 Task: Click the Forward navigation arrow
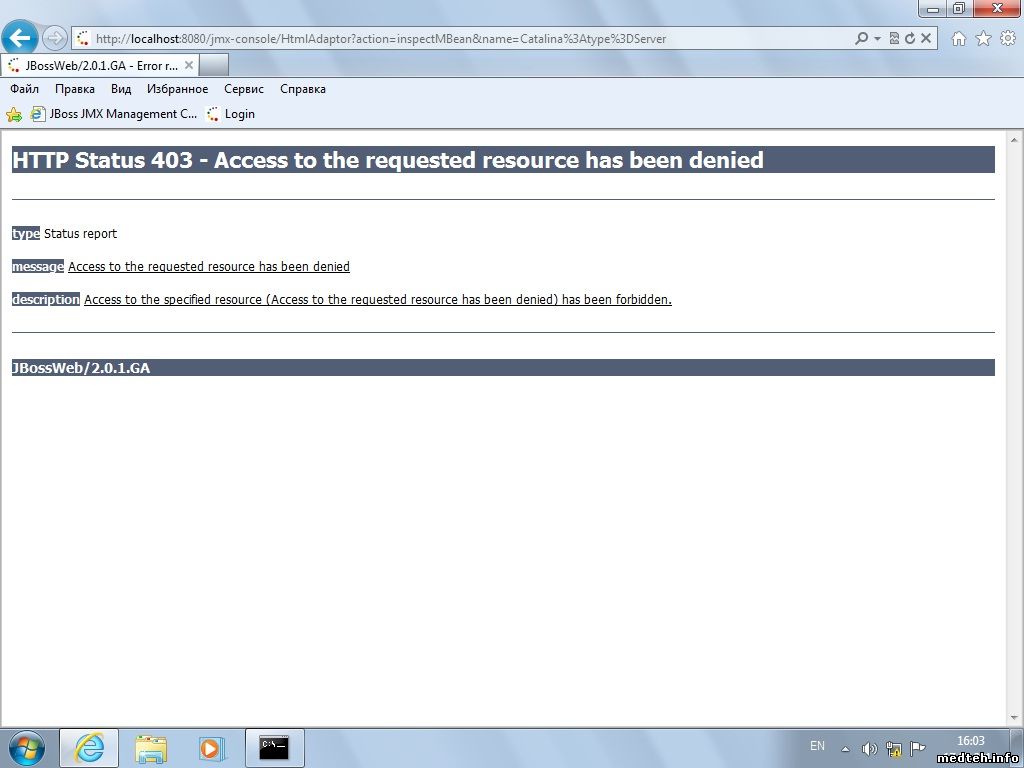[x=55, y=39]
